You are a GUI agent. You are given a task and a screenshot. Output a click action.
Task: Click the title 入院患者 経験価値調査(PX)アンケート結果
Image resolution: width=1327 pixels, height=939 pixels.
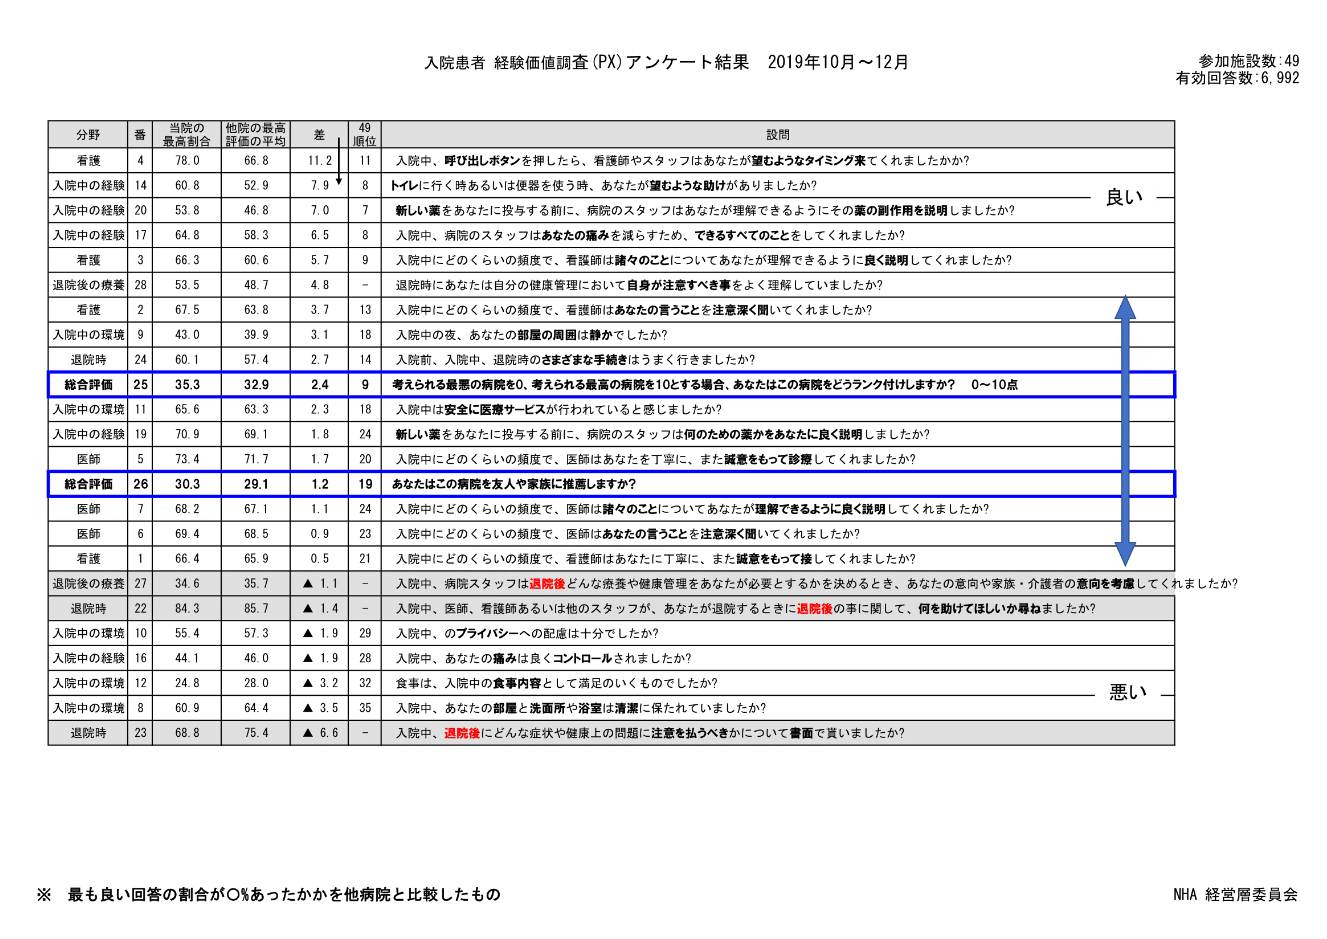click(586, 62)
